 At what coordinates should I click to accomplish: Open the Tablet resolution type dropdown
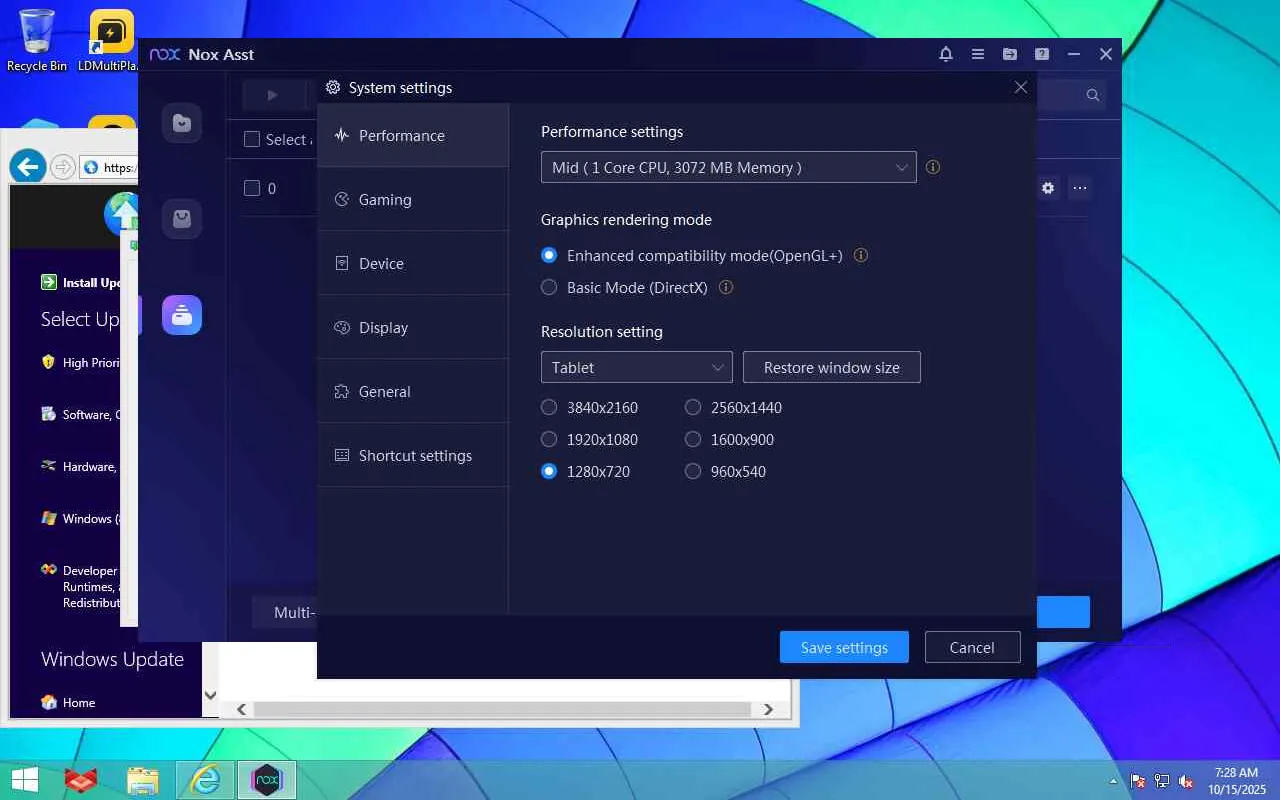(x=636, y=367)
